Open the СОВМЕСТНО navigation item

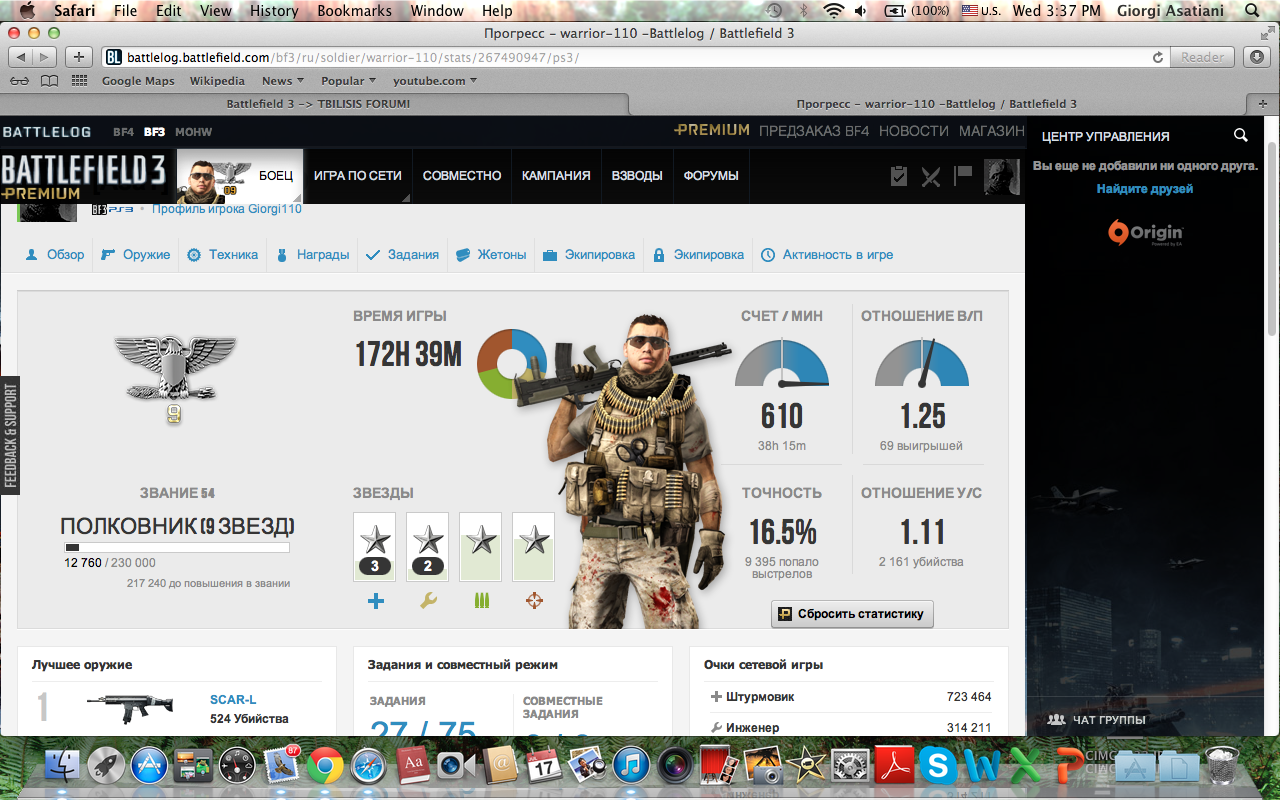pyautogui.click(x=462, y=176)
